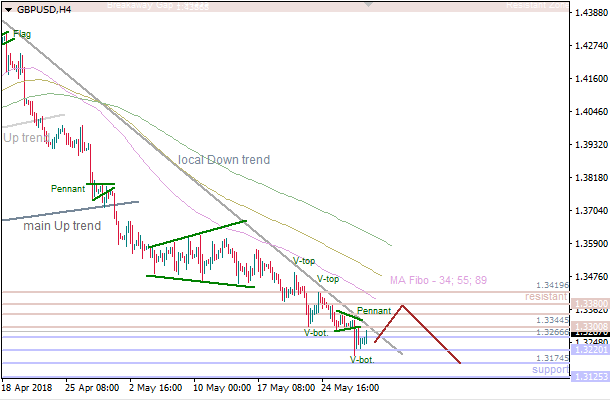Select the 1.32201 support price tag
This screenshot has height=400, width=610.
click(588, 351)
